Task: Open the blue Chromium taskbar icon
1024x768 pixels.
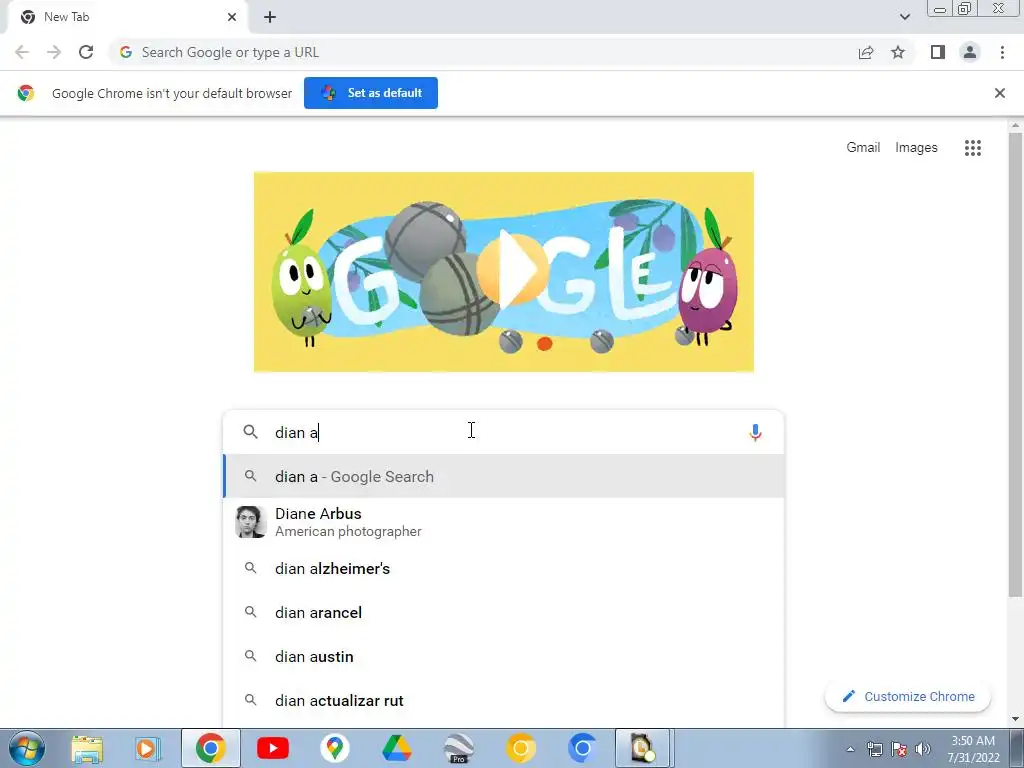Action: (582, 748)
